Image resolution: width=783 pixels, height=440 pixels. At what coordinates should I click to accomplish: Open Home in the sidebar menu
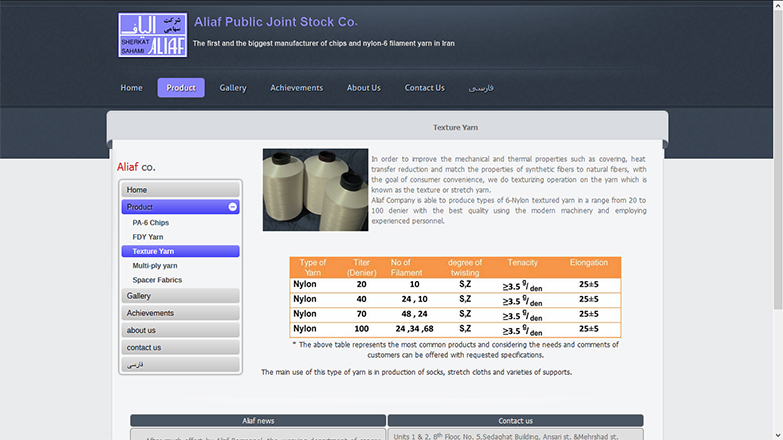pos(180,190)
